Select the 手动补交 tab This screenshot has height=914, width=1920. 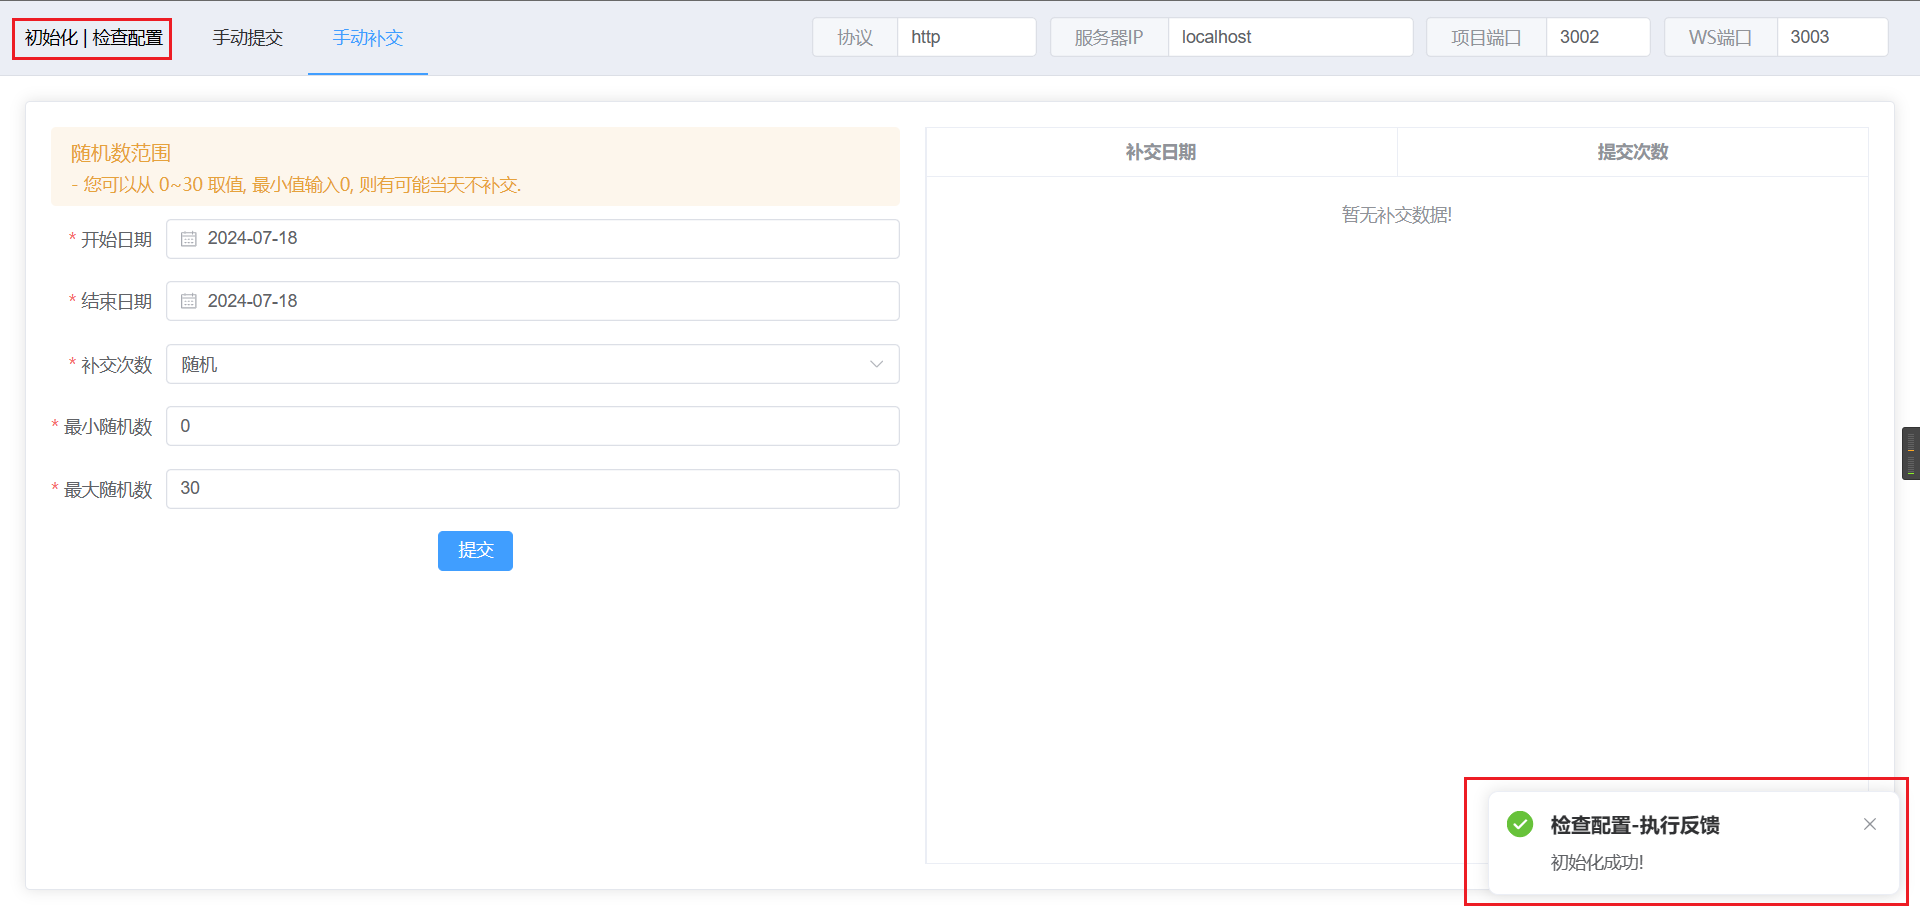click(x=368, y=38)
